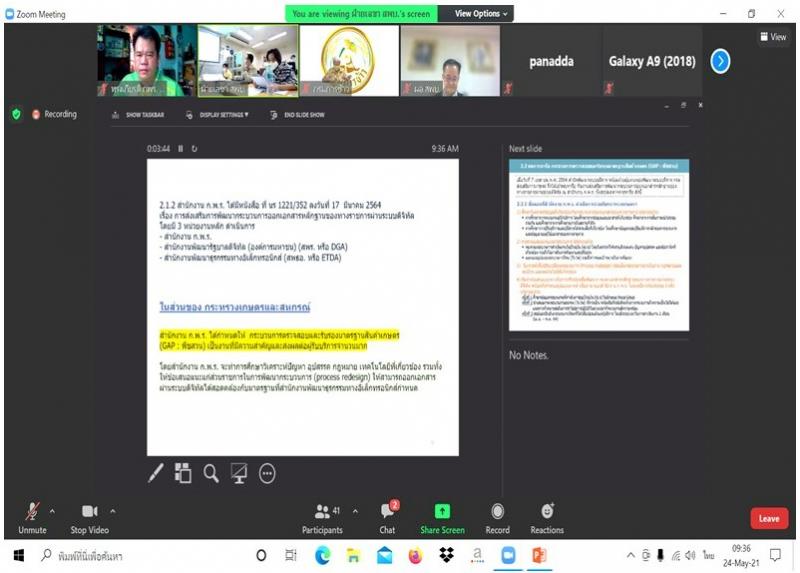Click End Slide Show
Viewport: 800px width, 573px height.
297,115
